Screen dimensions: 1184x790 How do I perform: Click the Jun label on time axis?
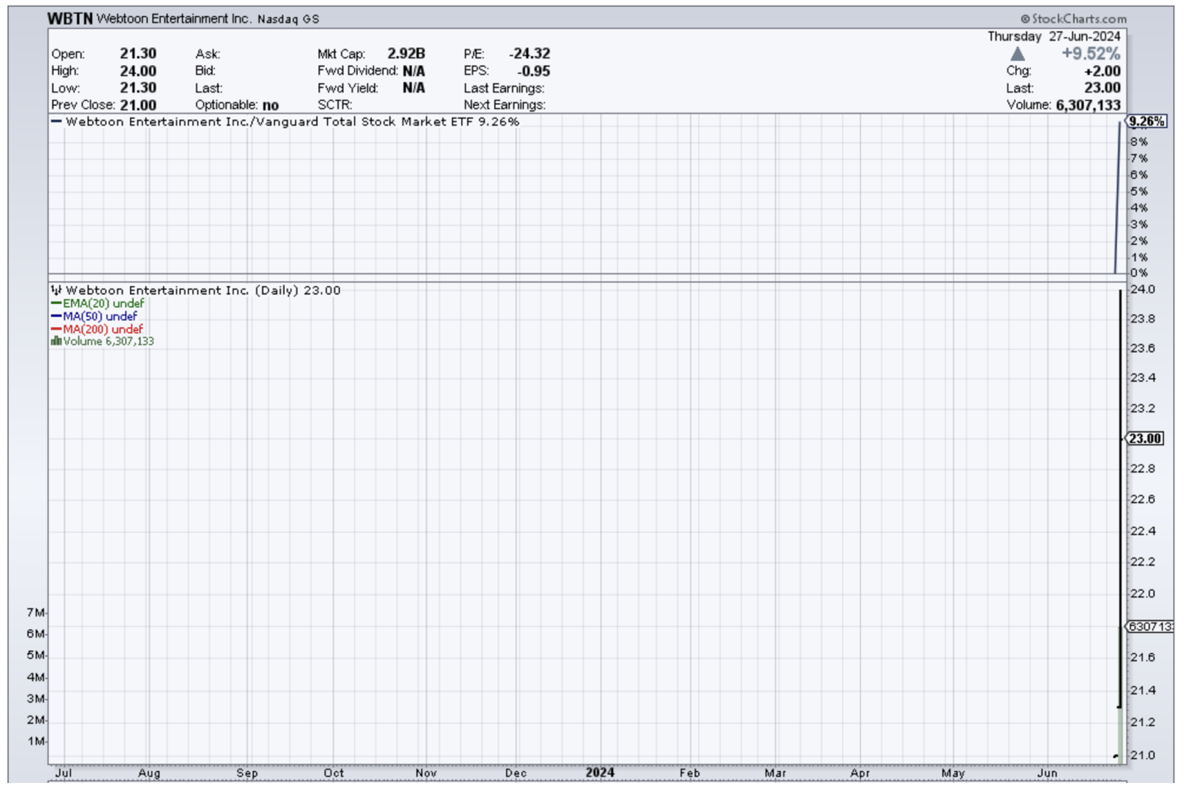pyautogui.click(x=1048, y=773)
